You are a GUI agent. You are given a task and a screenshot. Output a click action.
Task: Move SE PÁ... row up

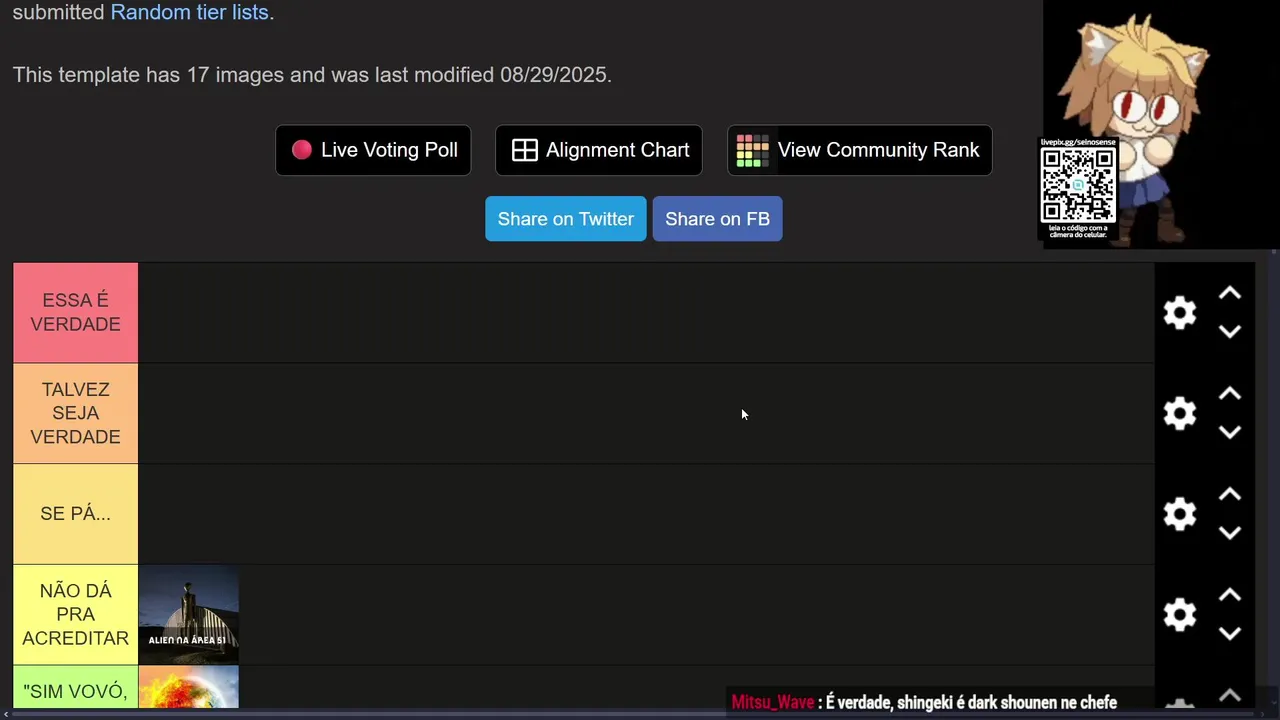click(1230, 495)
